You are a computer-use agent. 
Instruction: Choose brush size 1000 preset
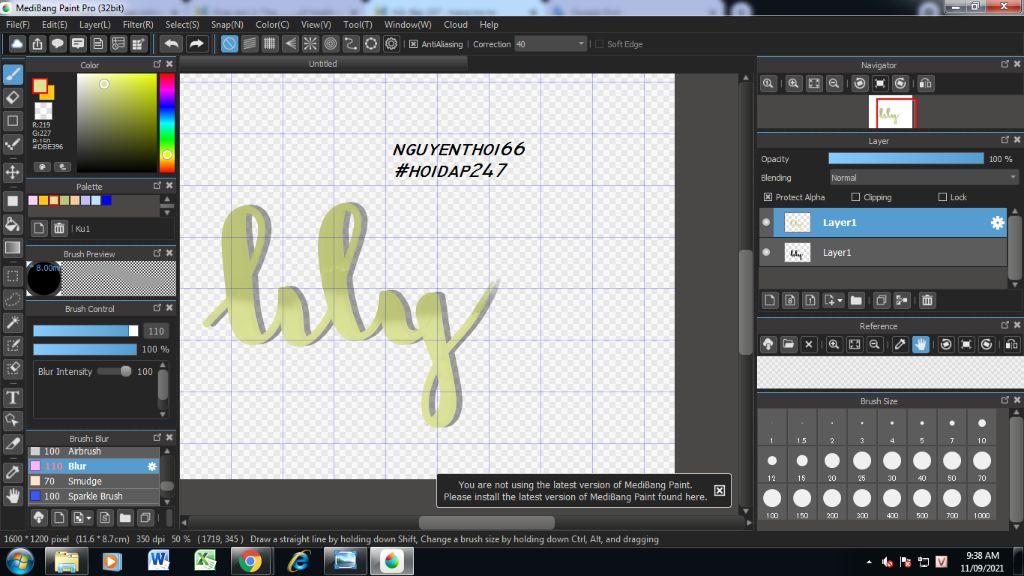click(x=982, y=502)
